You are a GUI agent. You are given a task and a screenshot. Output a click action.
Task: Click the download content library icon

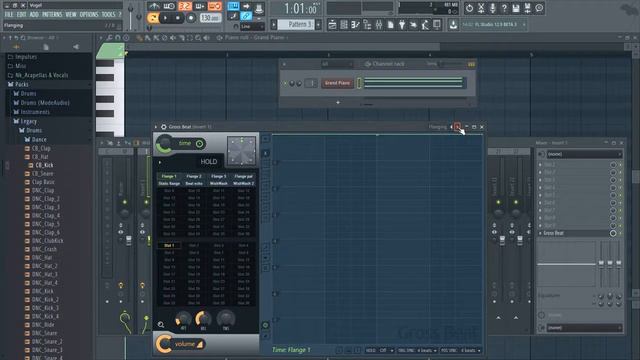click(x=453, y=25)
